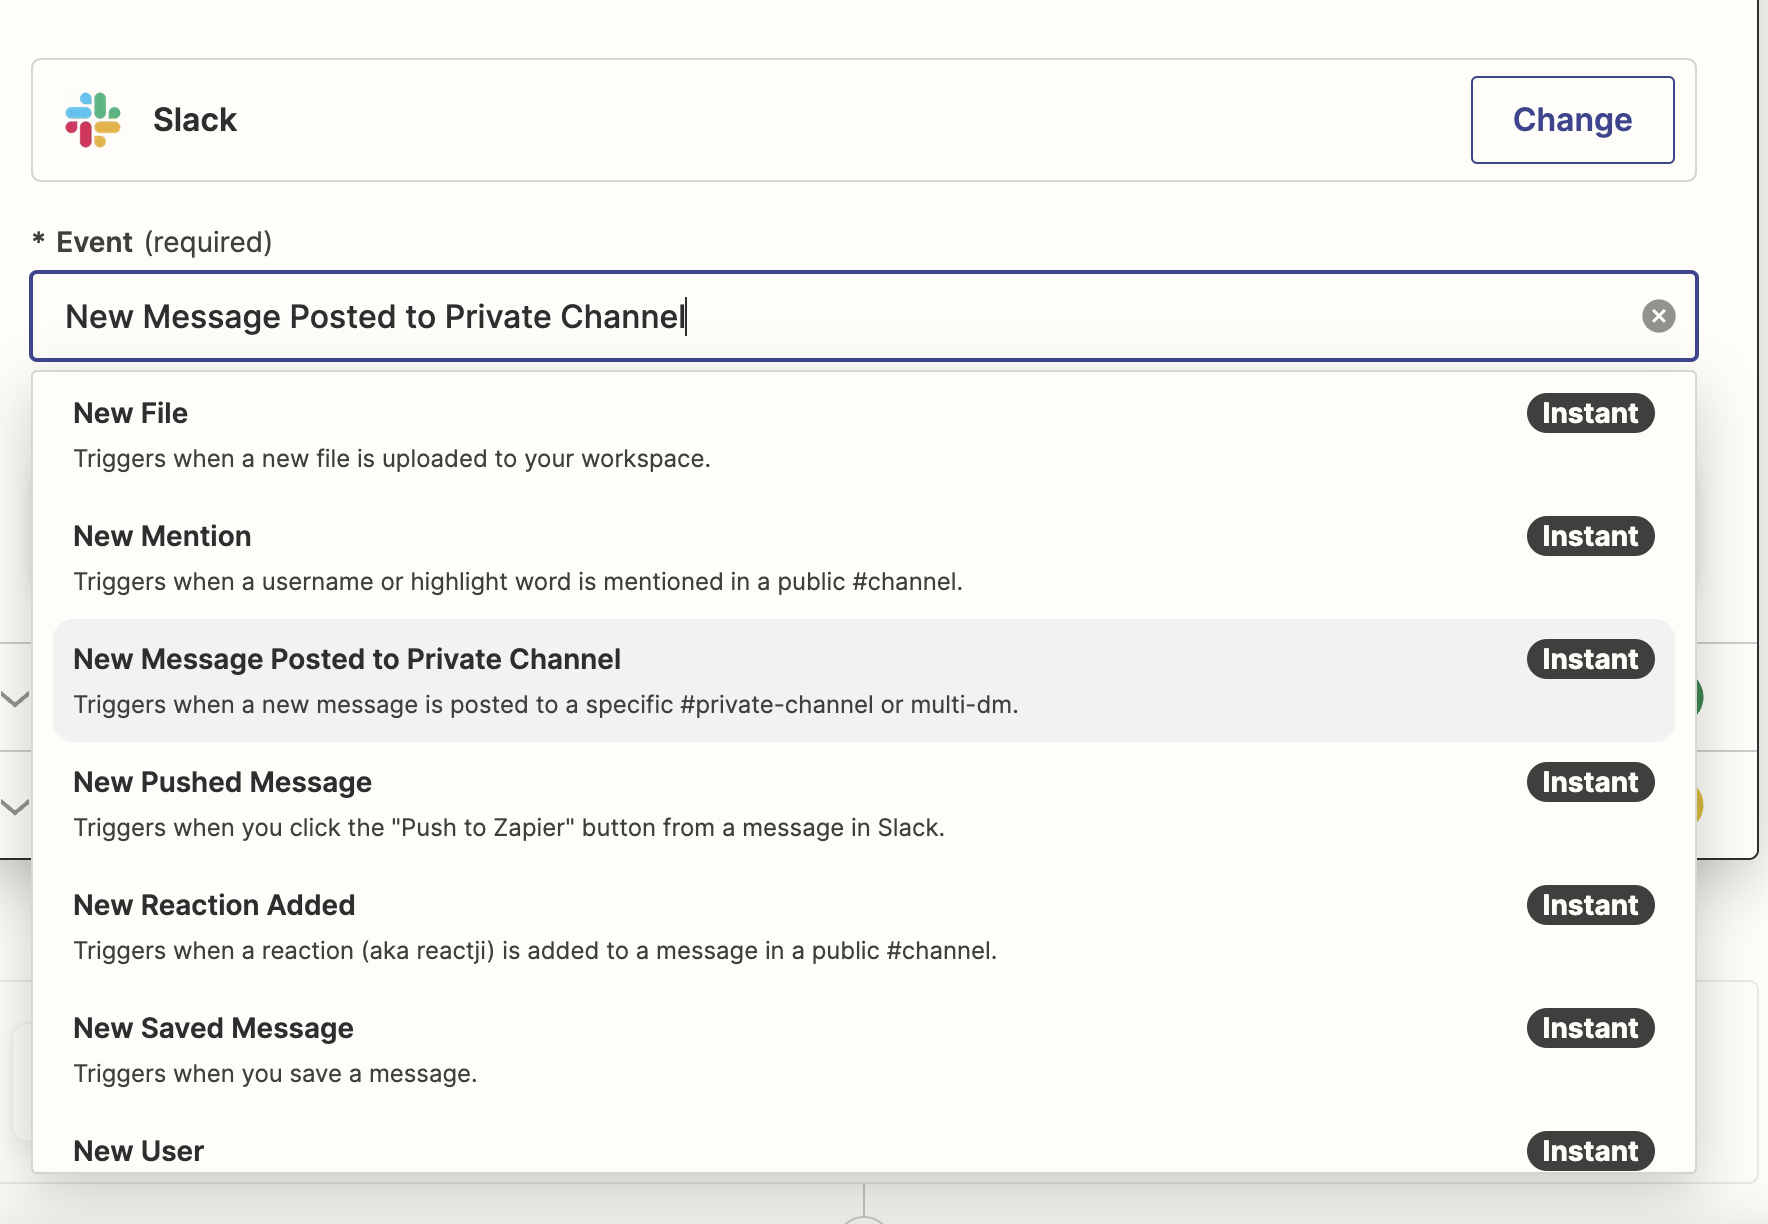
Task: Click the Change button next to Slack
Action: tap(1572, 120)
